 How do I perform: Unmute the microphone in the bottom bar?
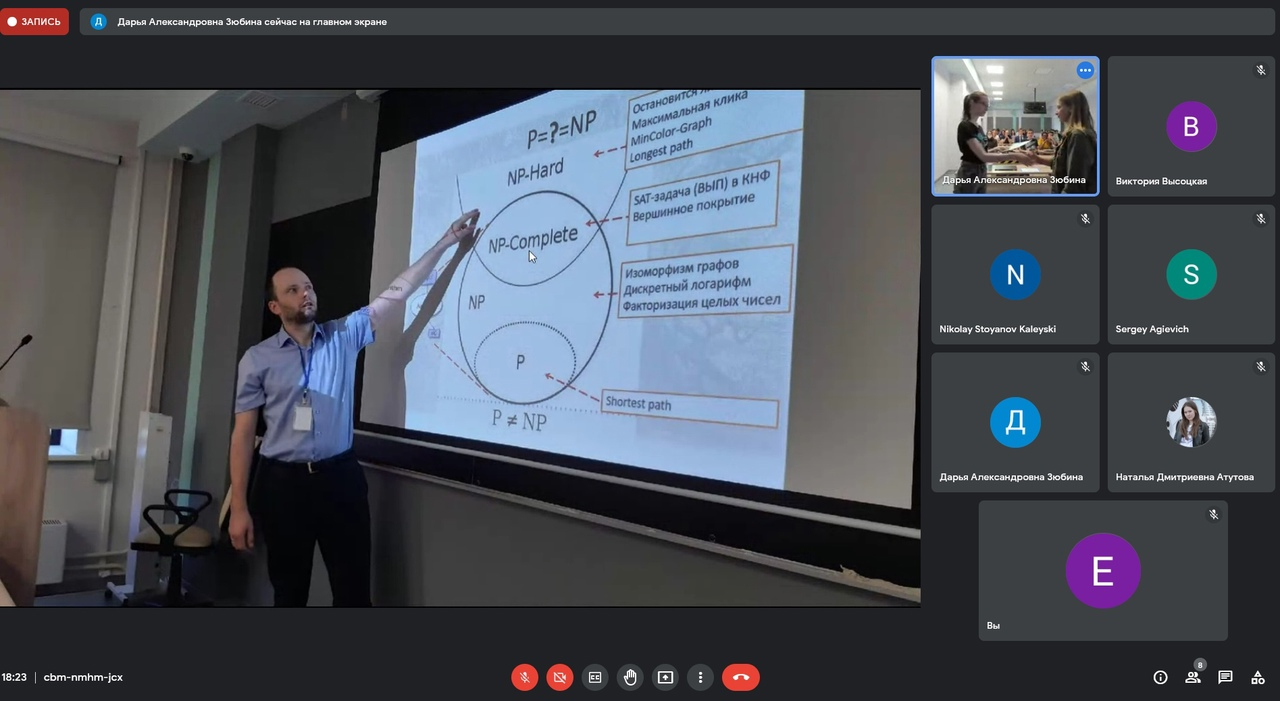coord(524,677)
